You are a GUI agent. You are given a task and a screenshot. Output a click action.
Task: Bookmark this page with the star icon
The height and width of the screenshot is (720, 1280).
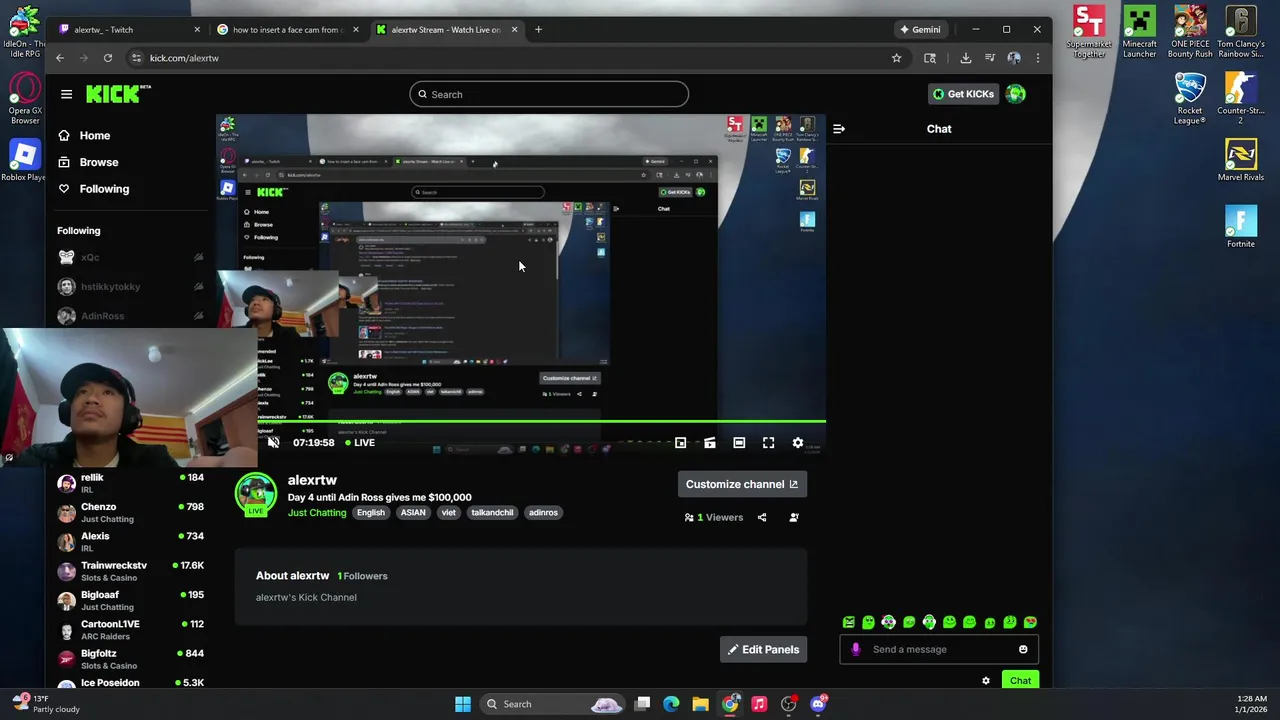(x=896, y=58)
